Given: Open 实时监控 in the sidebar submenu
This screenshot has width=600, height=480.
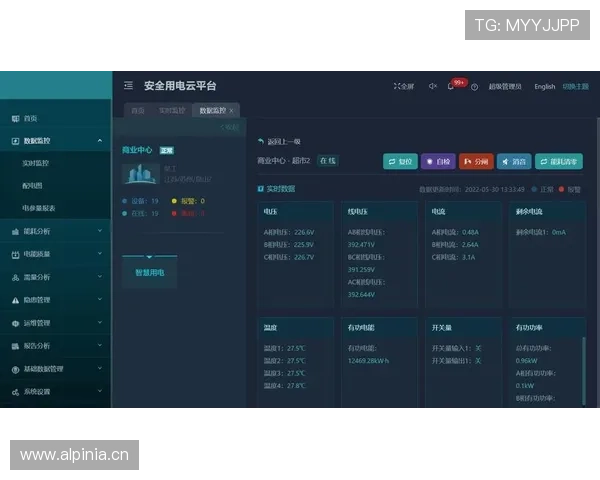Looking at the screenshot, I should pos(35,163).
